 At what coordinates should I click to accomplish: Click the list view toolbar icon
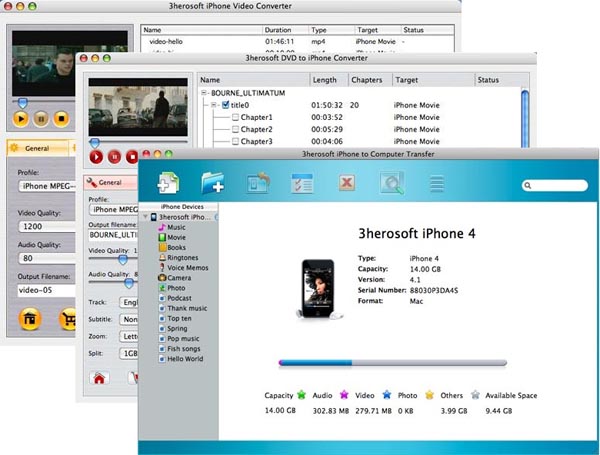pos(437,183)
